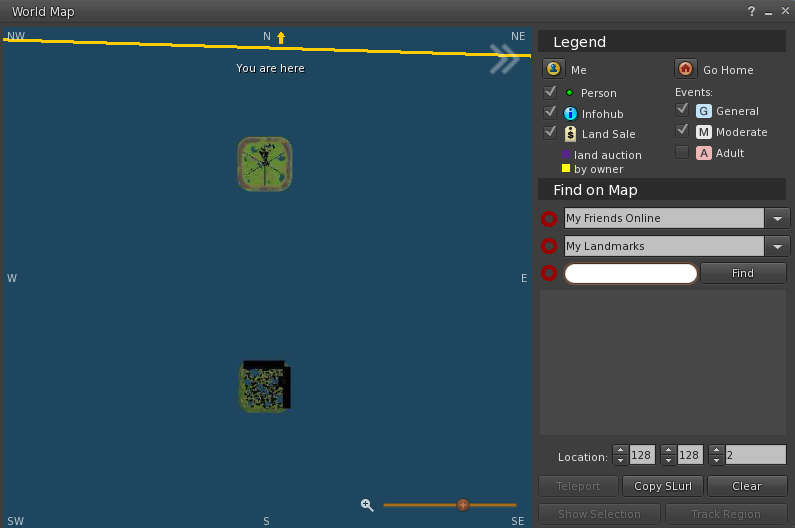Click red circle beside search field
This screenshot has width=795, height=528.
[x=549, y=273]
